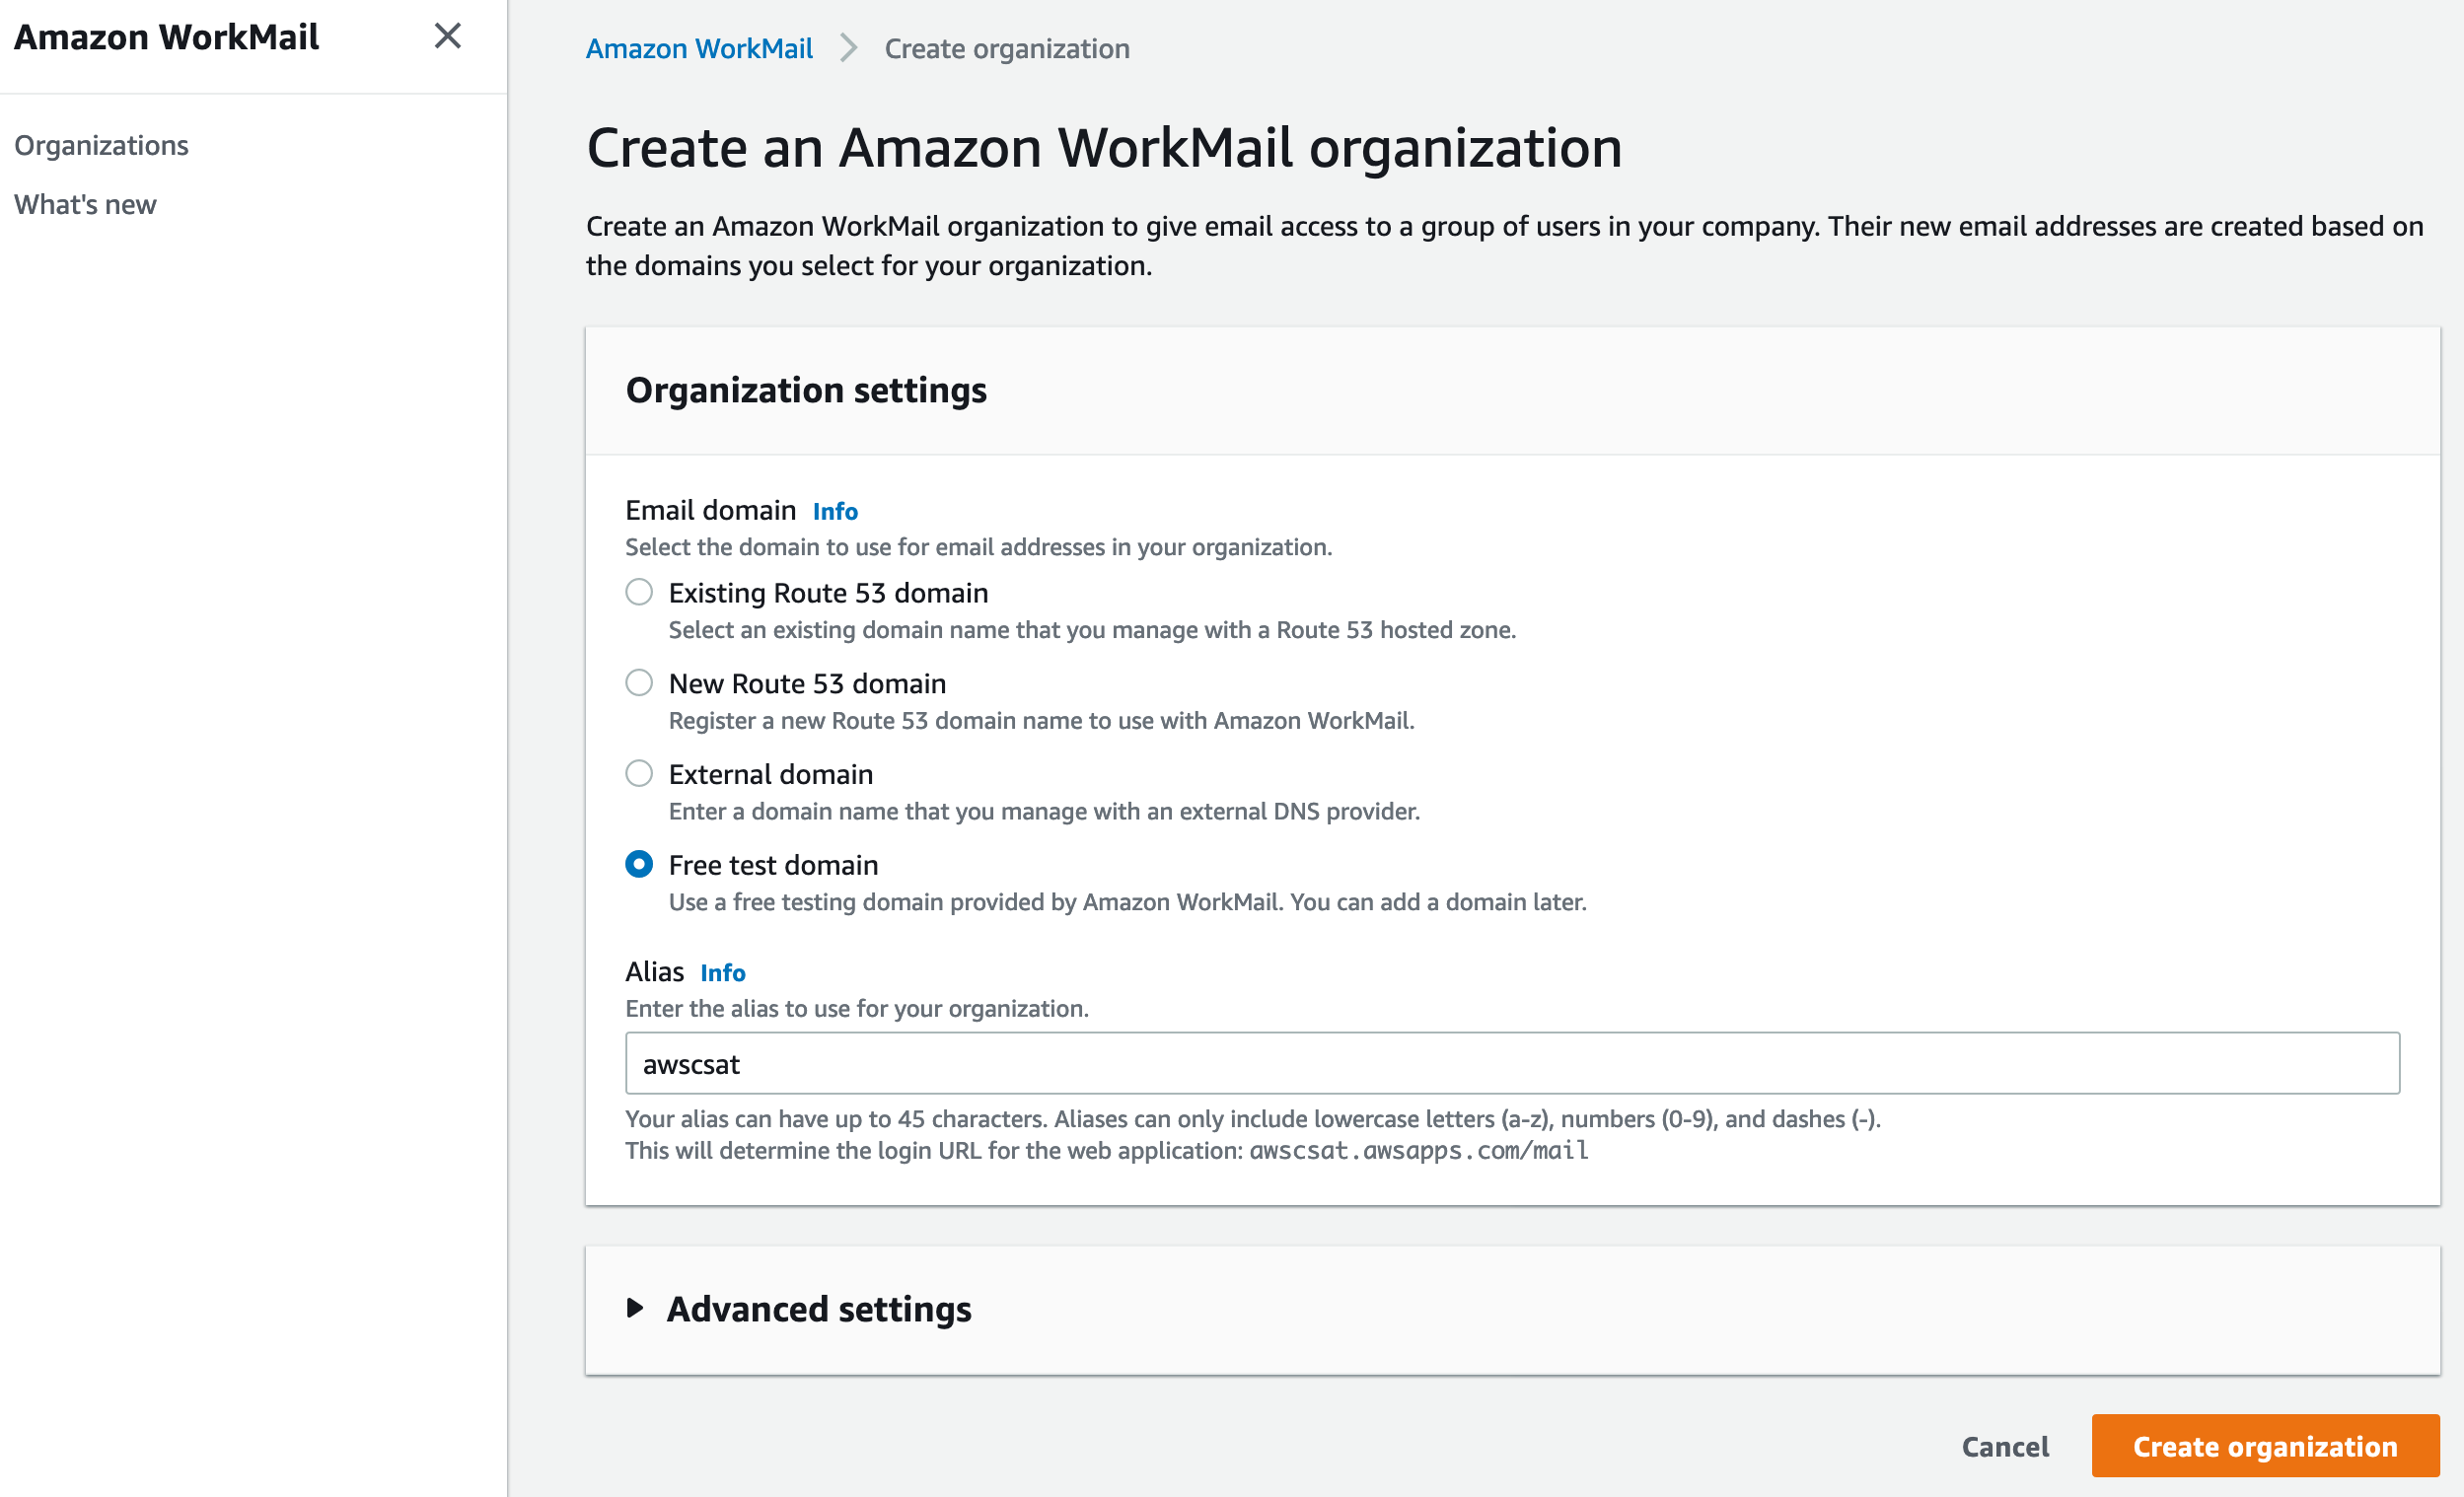Click the Advanced settings heading
Viewport: 2464px width, 1497px height.
pos(819,1308)
